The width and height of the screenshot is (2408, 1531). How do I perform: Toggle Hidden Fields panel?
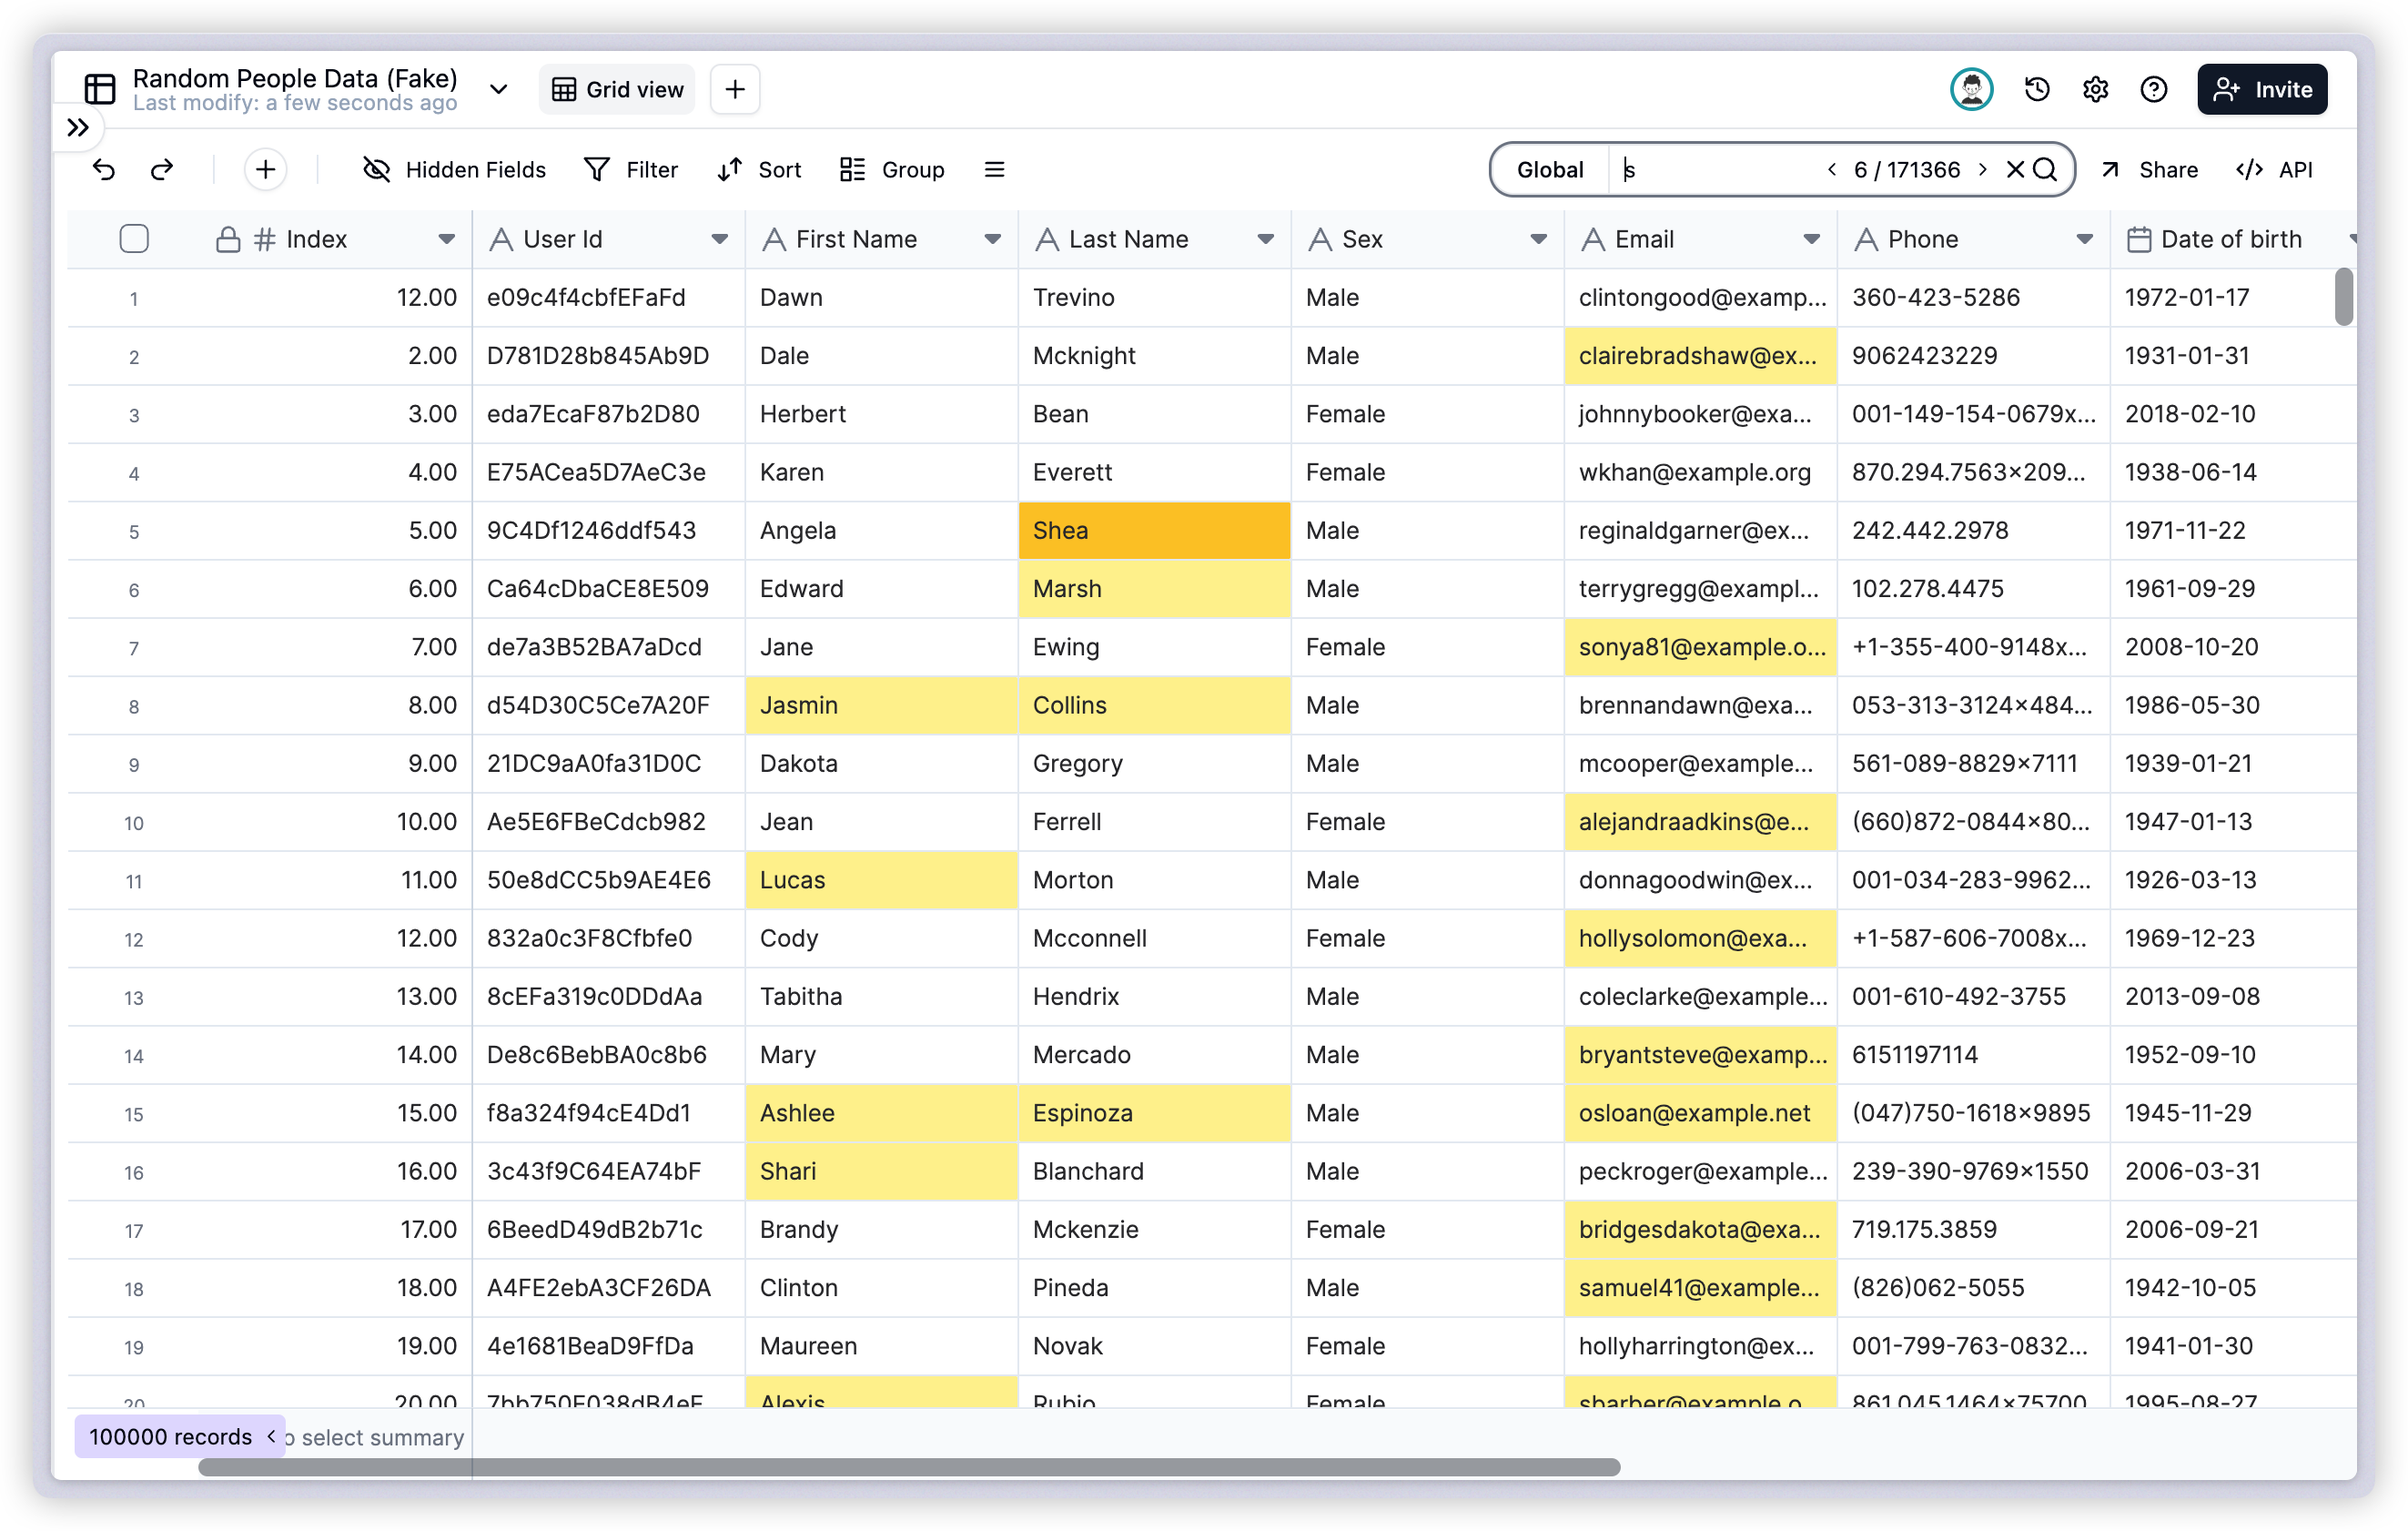coord(454,170)
